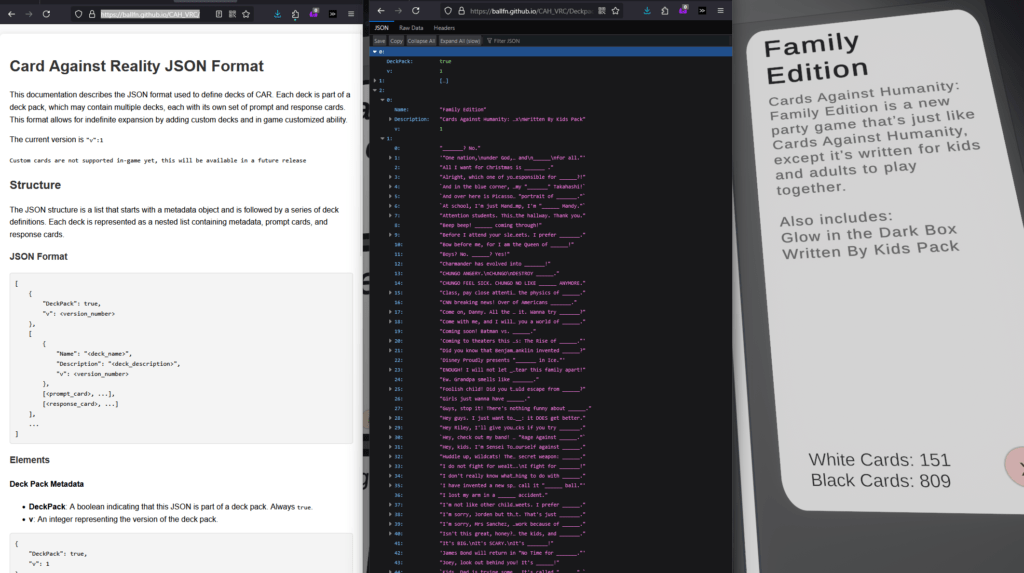Open downloads panel in JSON viewer window
The image size is (1024, 573).
tap(648, 11)
